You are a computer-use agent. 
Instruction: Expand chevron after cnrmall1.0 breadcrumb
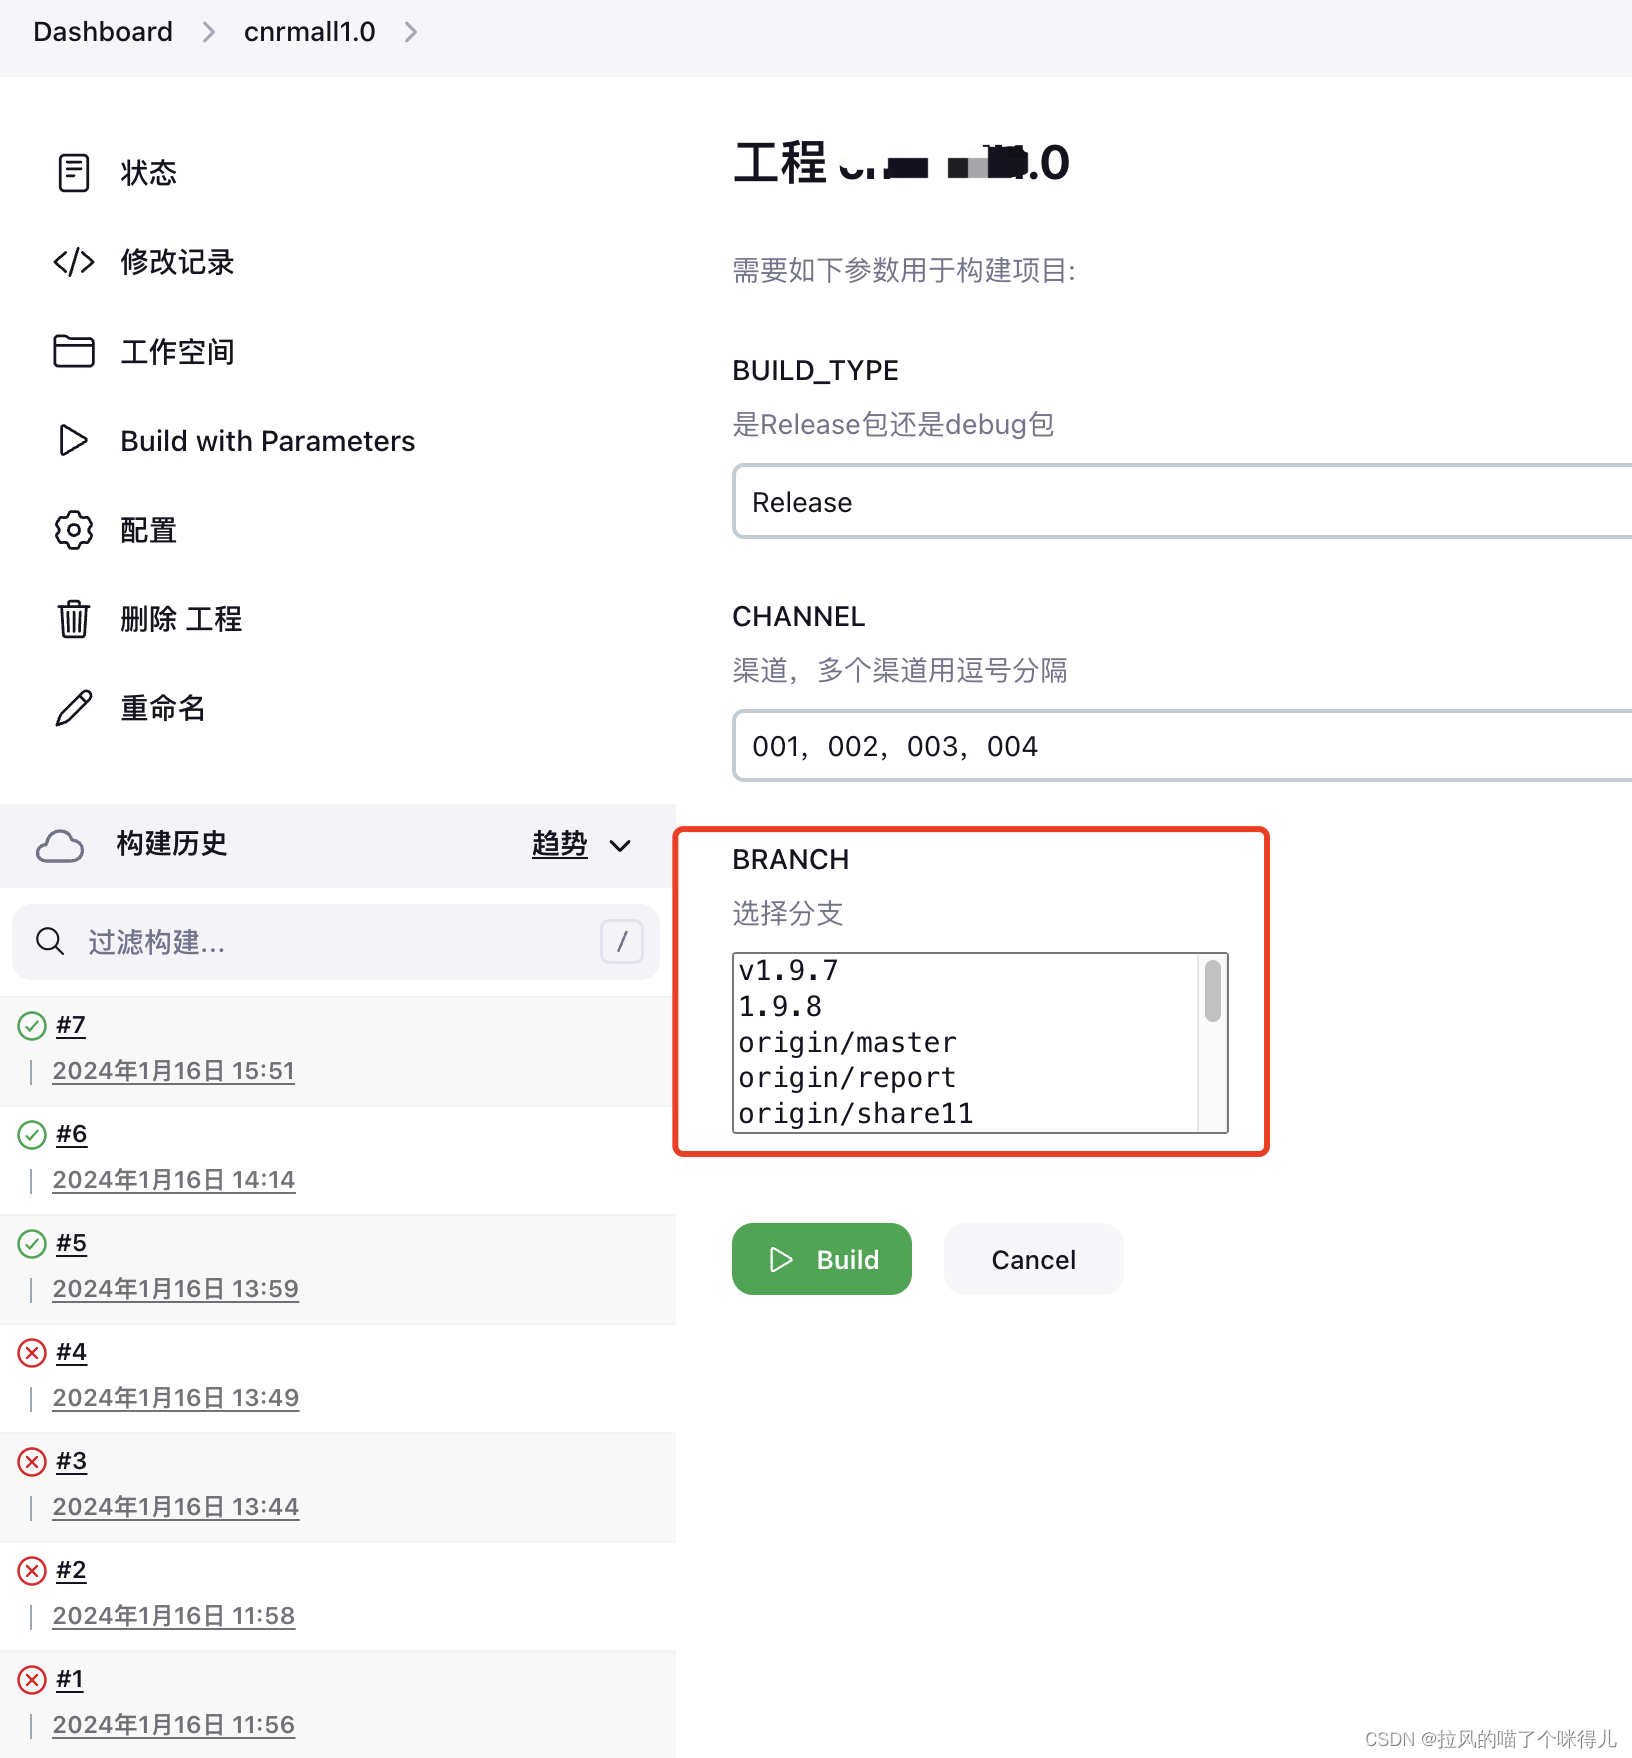point(411,32)
